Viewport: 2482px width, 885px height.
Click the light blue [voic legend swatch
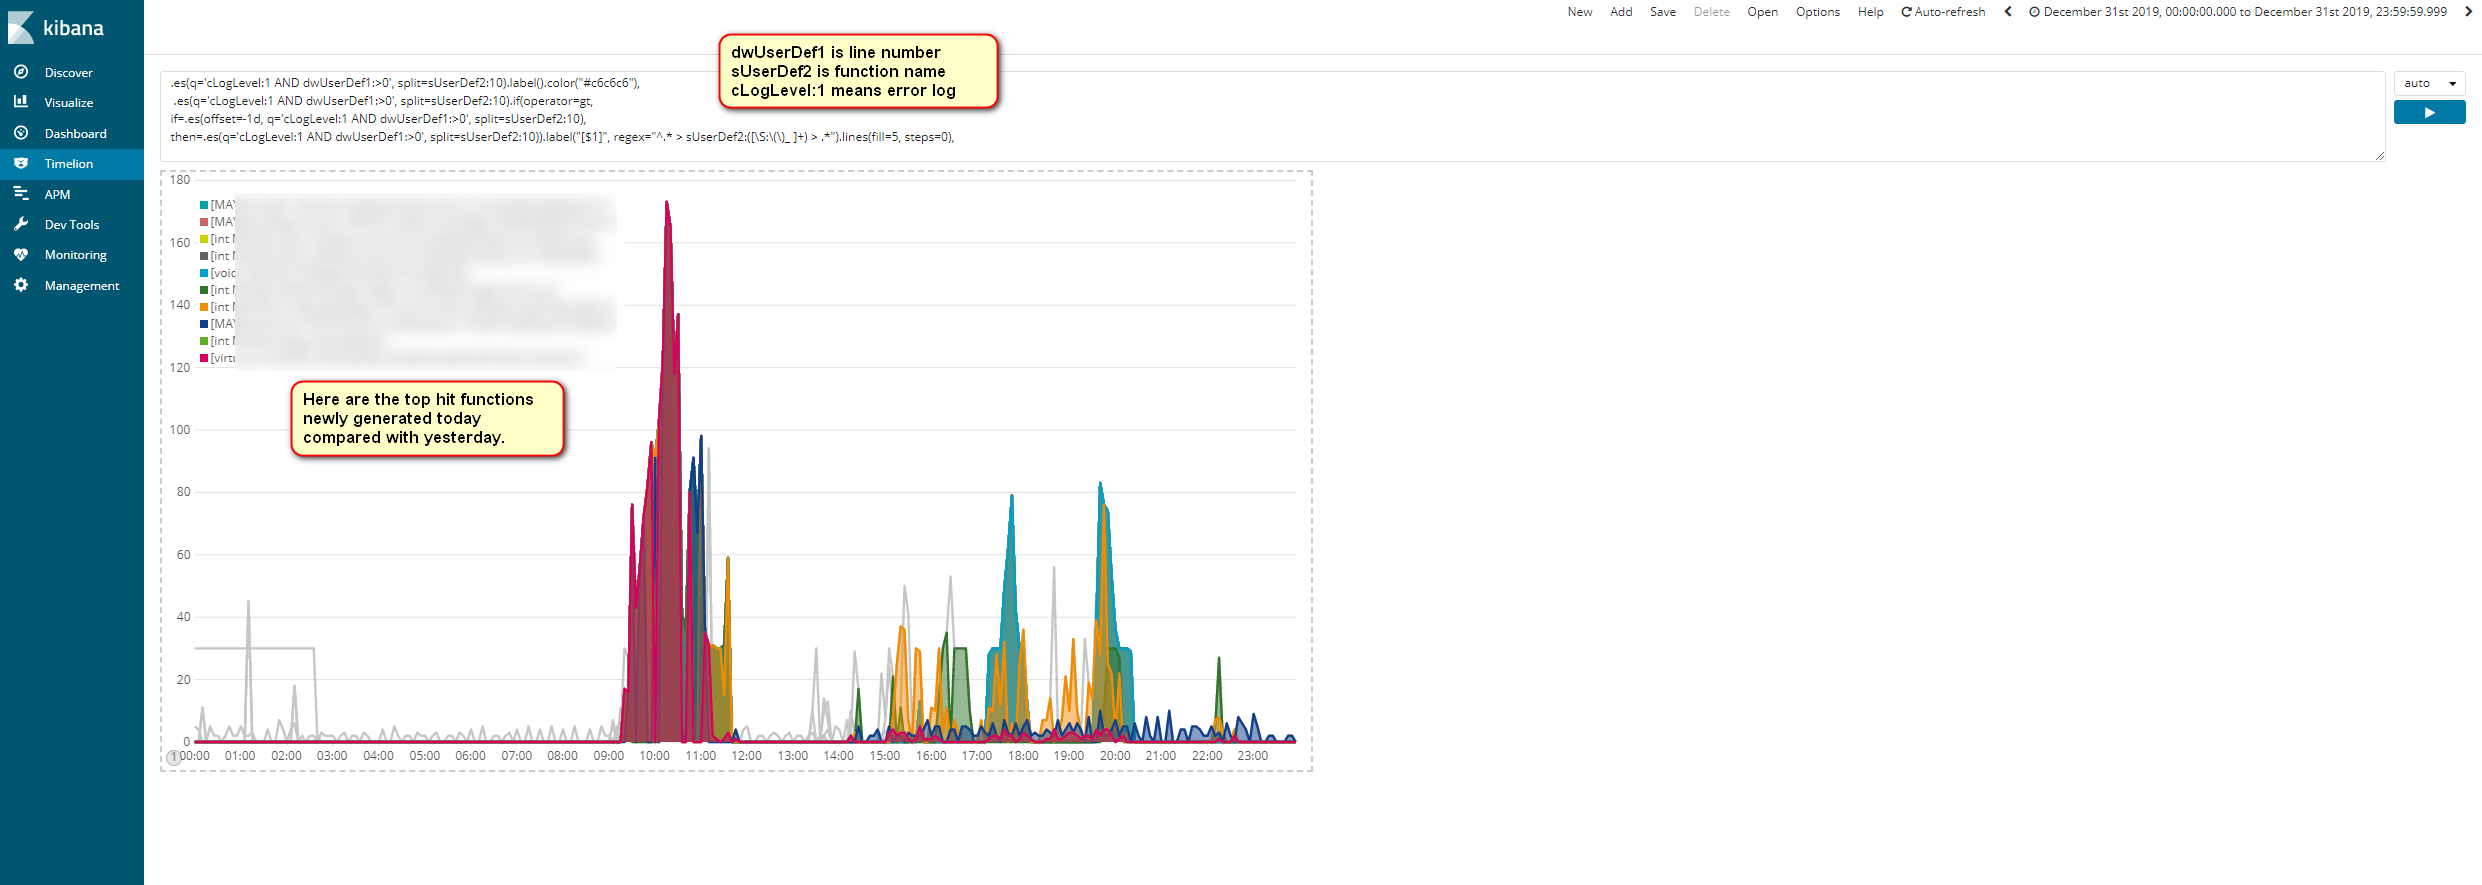pyautogui.click(x=204, y=273)
